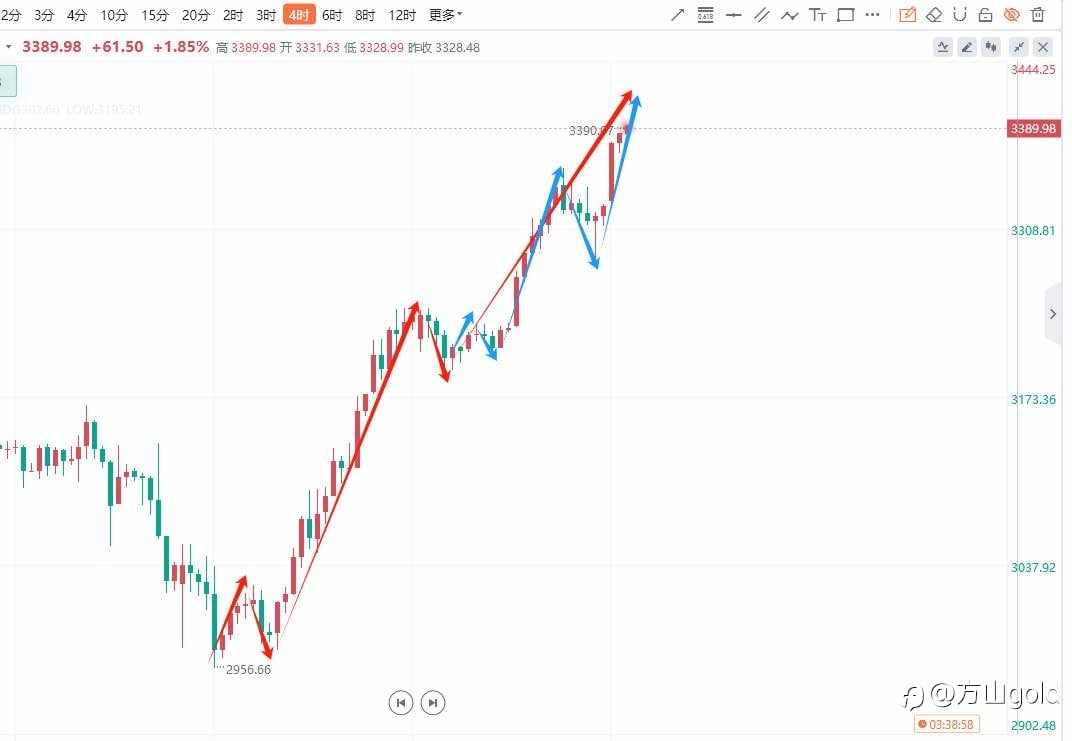
Task: Toggle hide drawings eye icon
Action: tap(1012, 14)
